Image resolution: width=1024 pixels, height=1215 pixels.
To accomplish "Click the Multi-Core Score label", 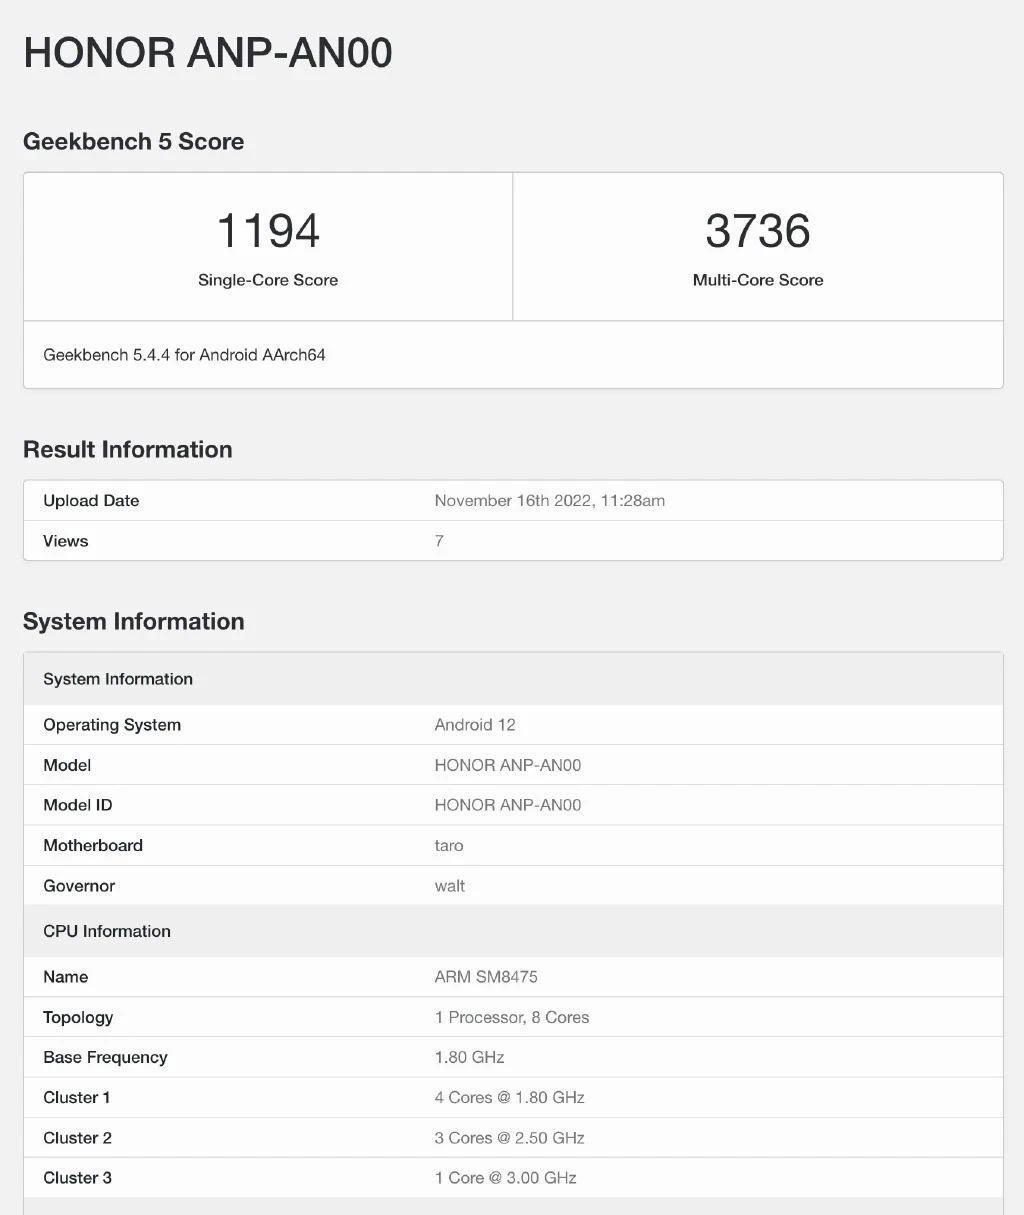I will click(x=758, y=280).
